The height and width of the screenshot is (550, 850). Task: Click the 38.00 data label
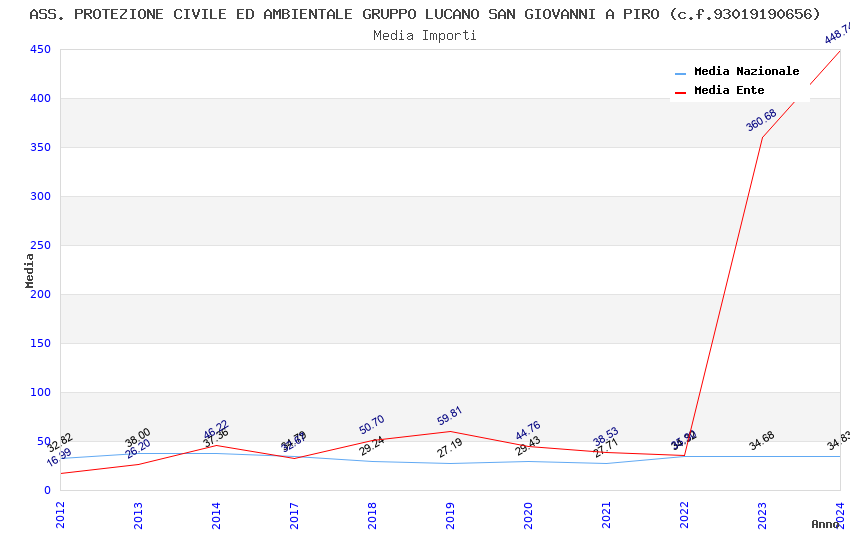click(x=138, y=437)
